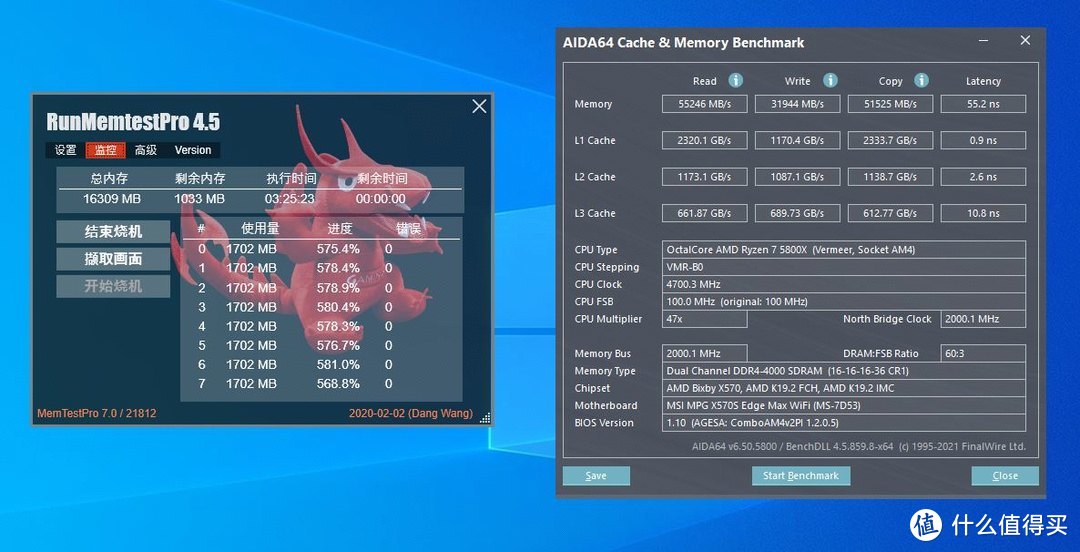Click the disabled 开始烧机 button

113,286
